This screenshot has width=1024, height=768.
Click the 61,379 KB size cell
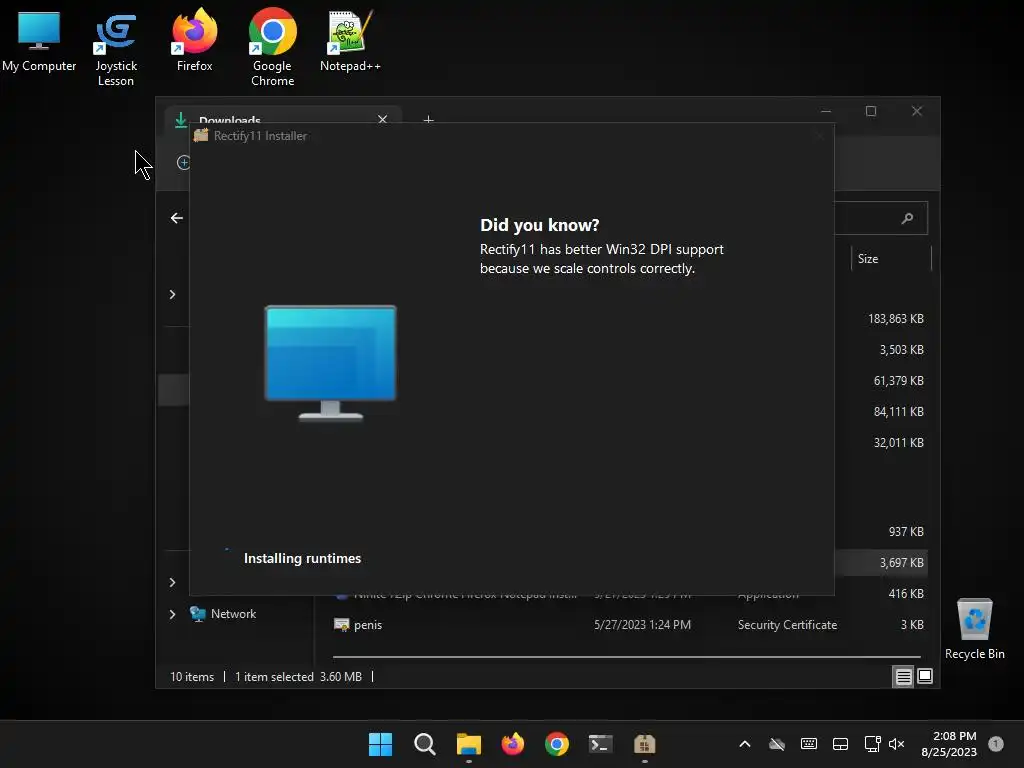tap(899, 381)
